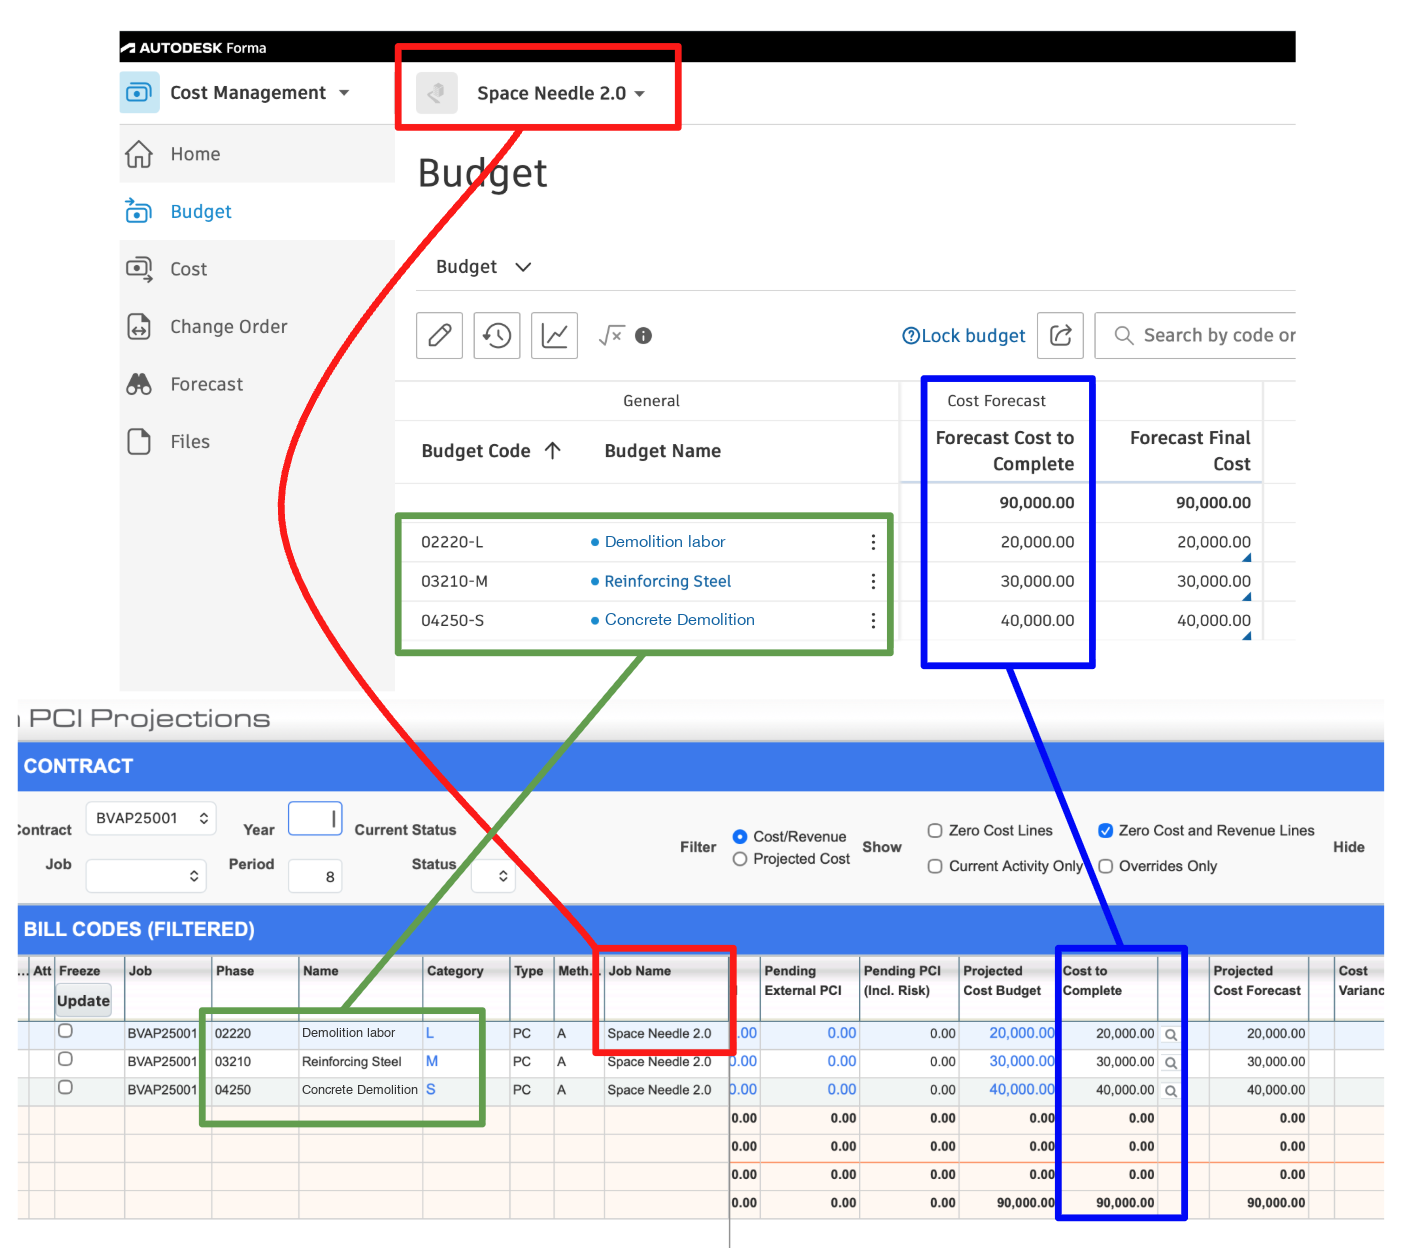Open the Reinforcing Steel budget link
Screen dimensions: 1408x1248
(x=668, y=581)
